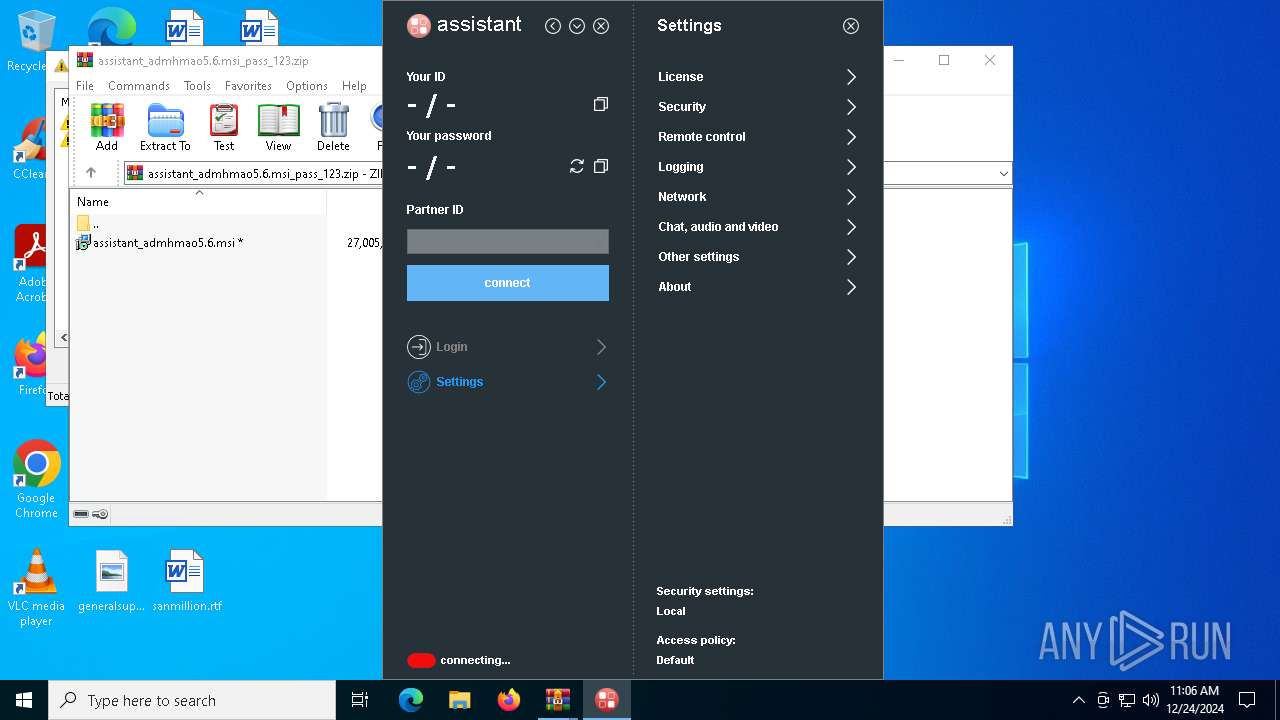Viewport: 1280px width, 720px height.
Task: Open the File menu in WinRAR
Action: tap(85, 86)
